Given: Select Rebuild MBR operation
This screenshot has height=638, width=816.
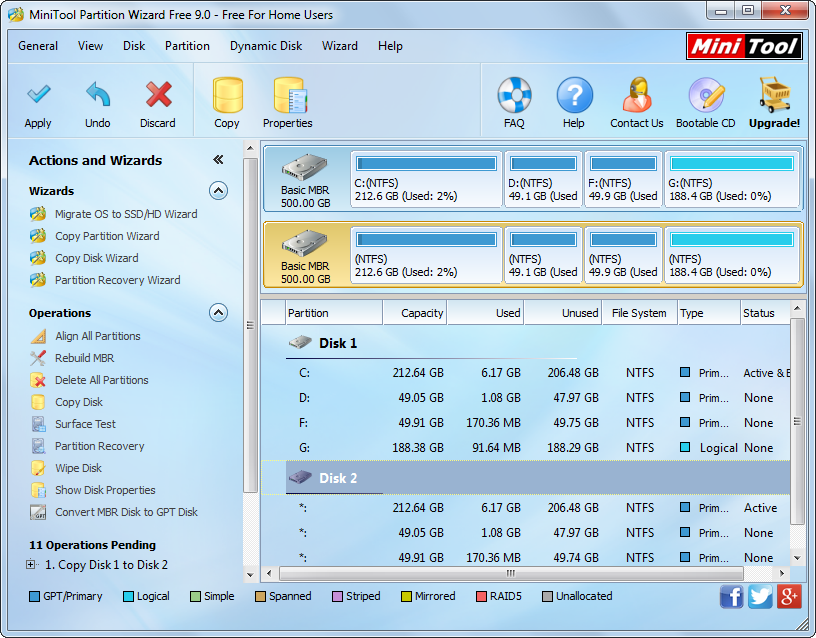Looking at the screenshot, I should [x=84, y=358].
